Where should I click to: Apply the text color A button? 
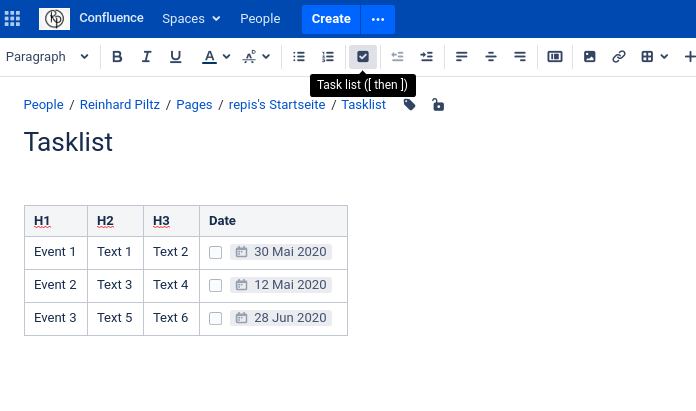click(x=209, y=57)
